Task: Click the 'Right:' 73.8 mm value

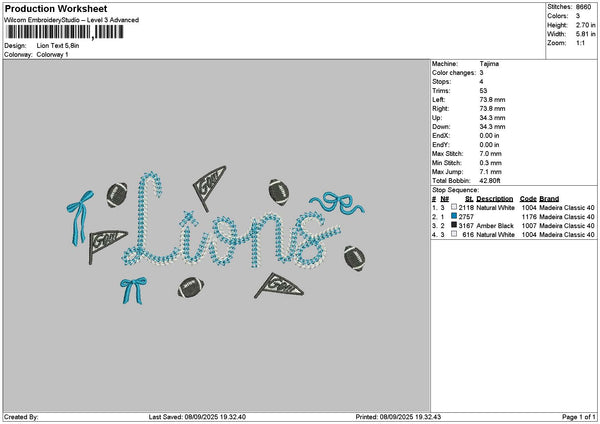Action: [x=492, y=109]
